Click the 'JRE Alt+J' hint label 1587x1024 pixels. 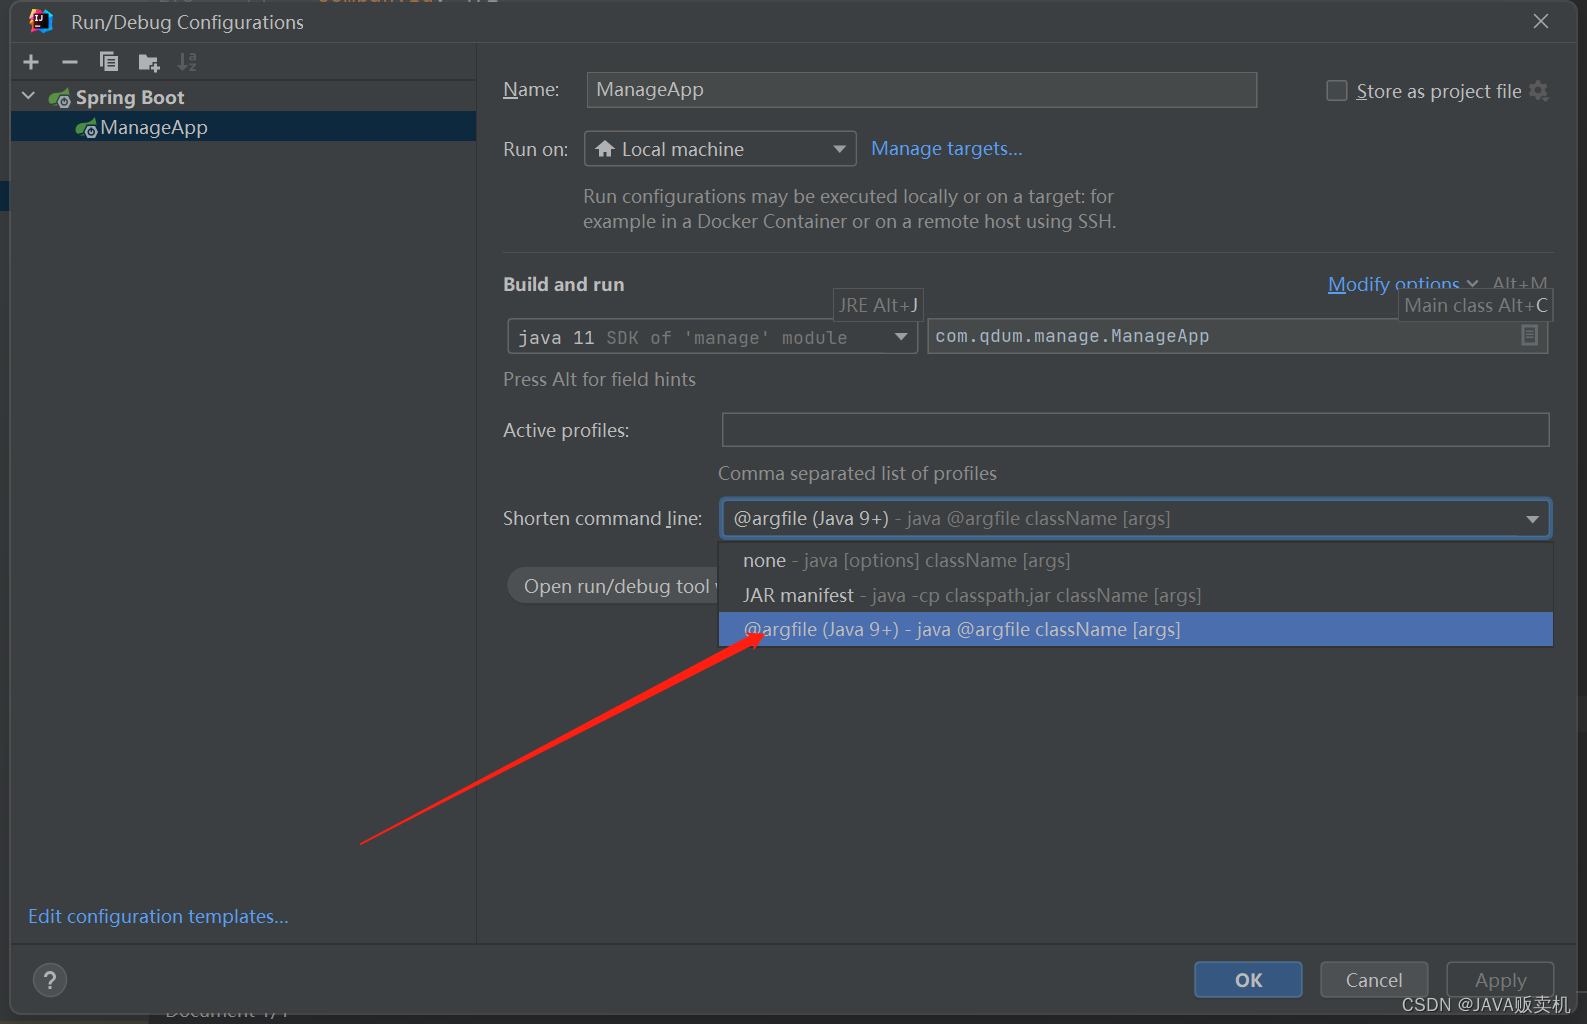point(878,305)
